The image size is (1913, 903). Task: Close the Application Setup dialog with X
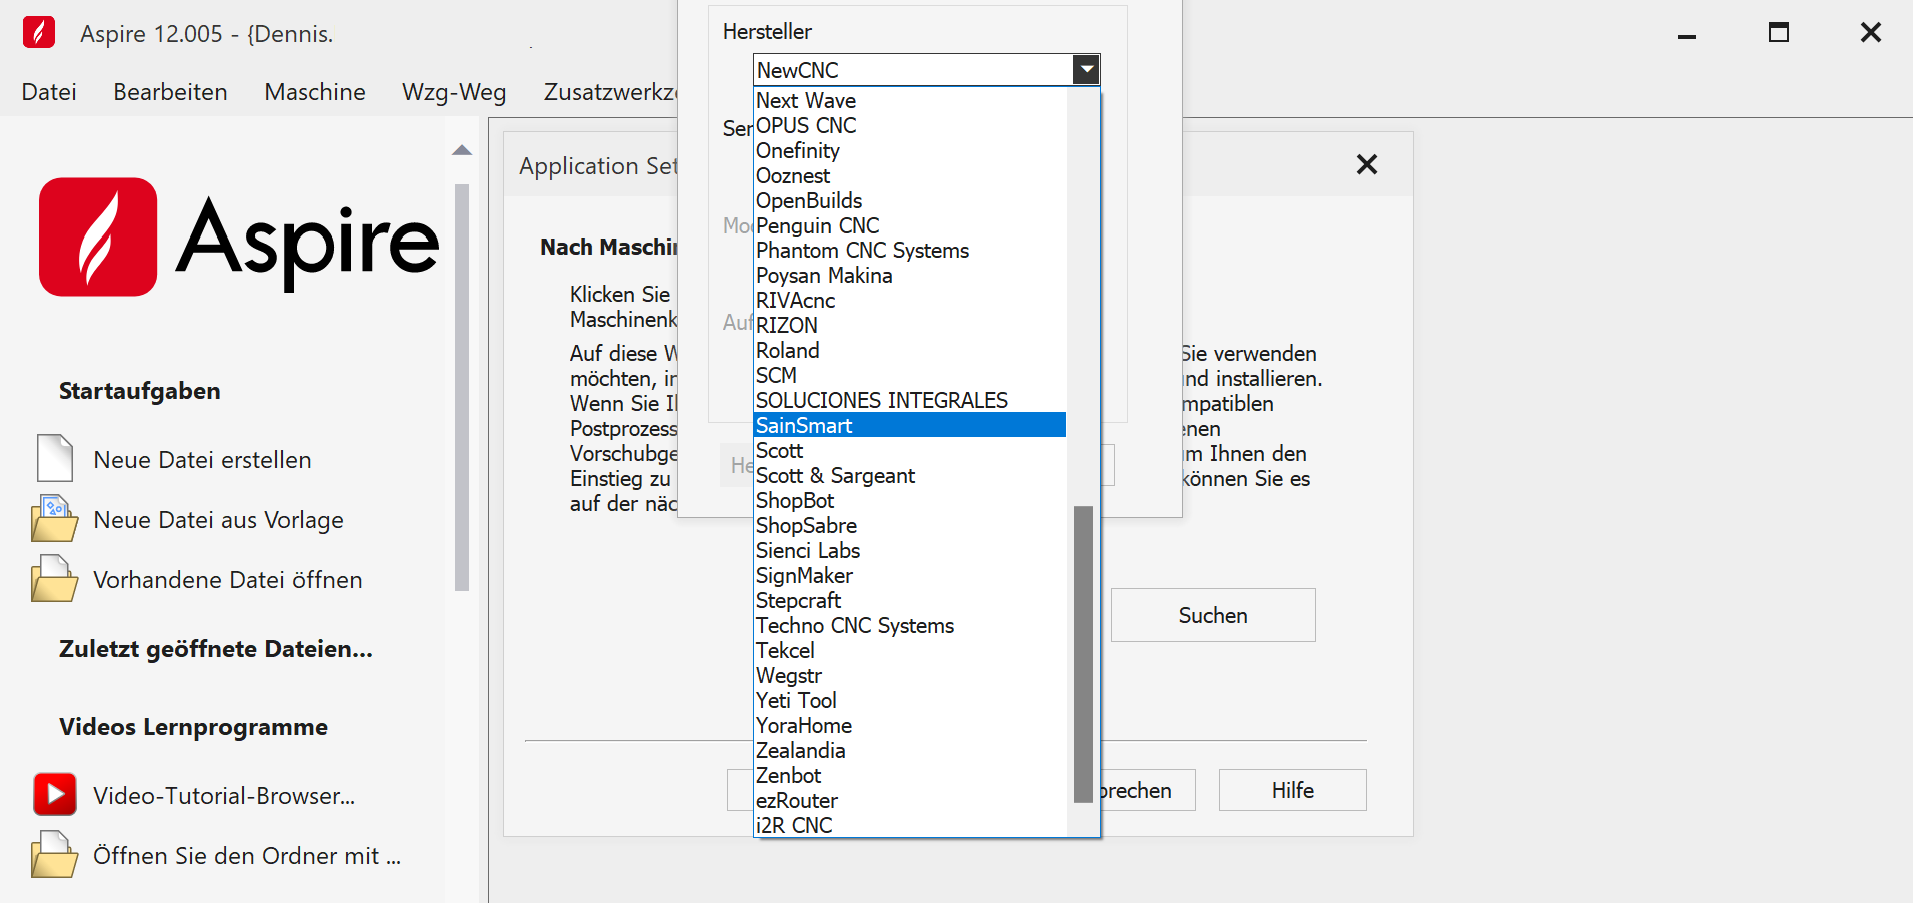[1367, 164]
